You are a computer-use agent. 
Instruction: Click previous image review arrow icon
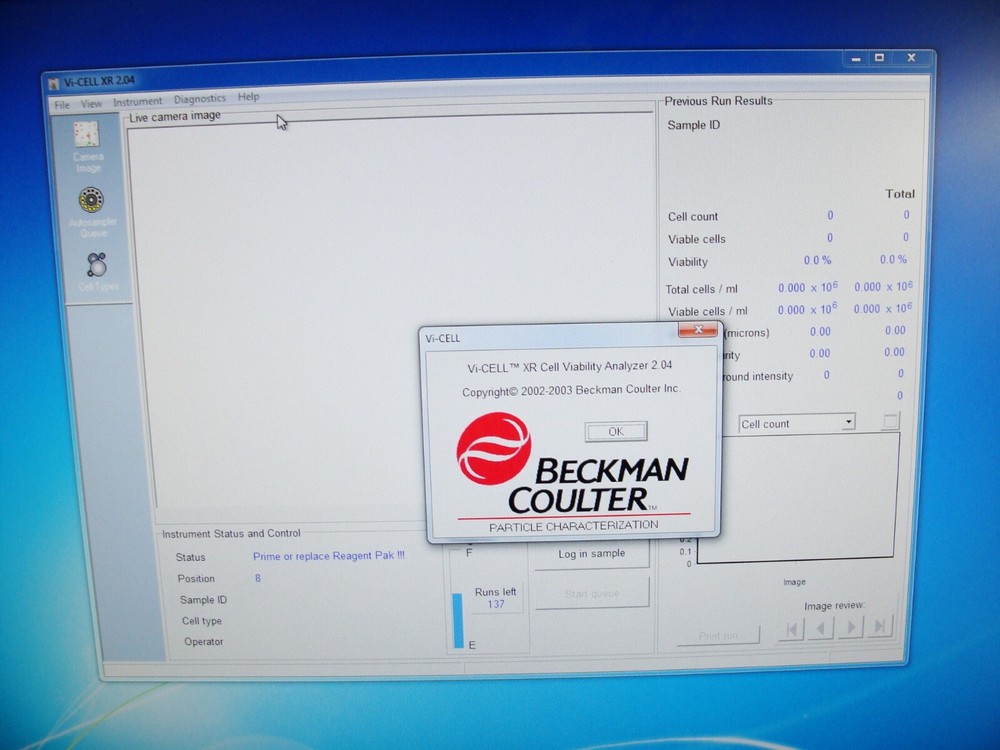tap(821, 626)
